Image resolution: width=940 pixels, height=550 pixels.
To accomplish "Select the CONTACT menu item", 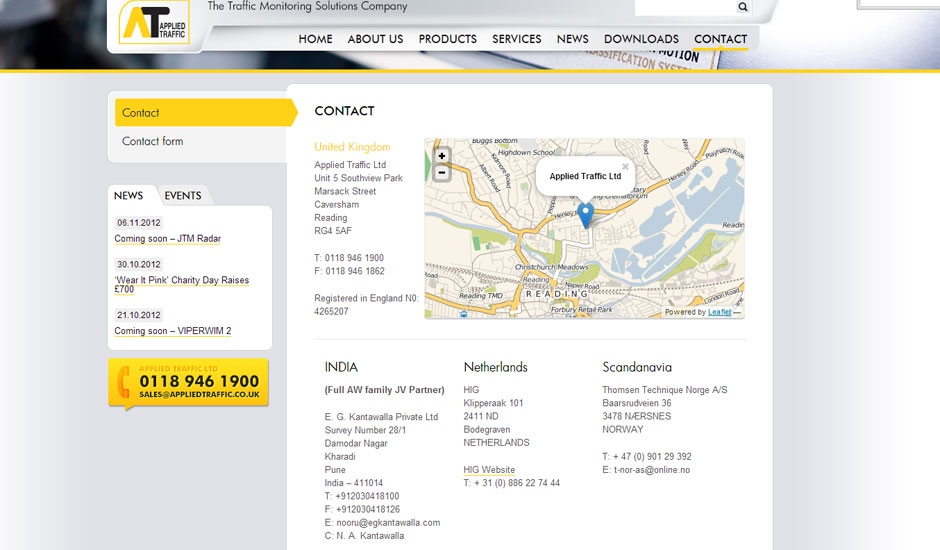I will tap(721, 39).
